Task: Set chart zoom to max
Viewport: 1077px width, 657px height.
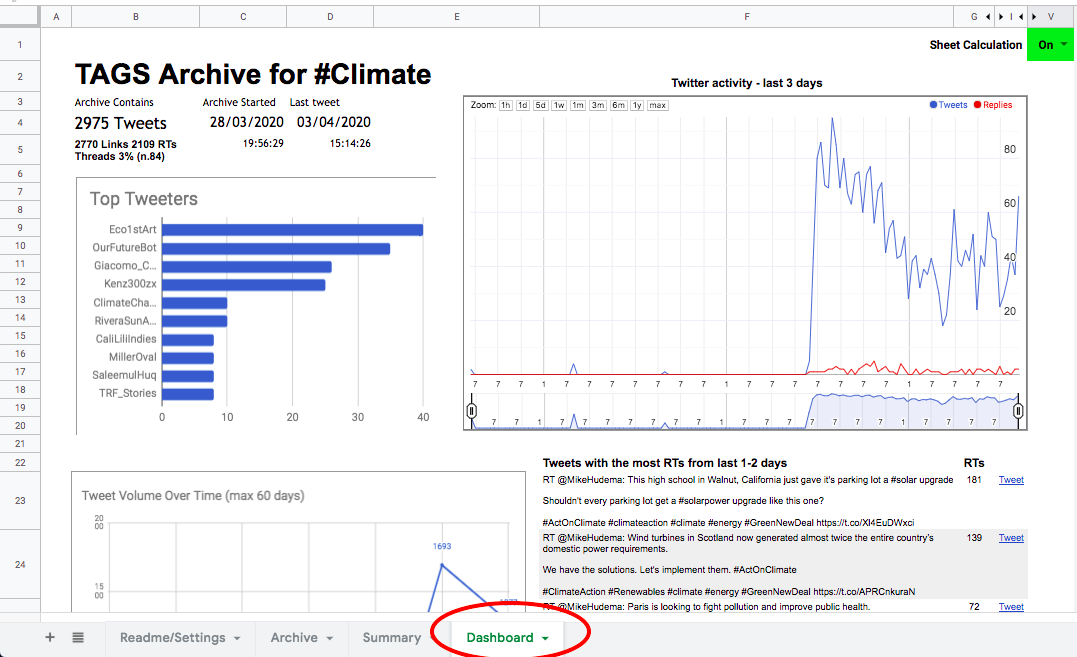Action: click(x=657, y=105)
